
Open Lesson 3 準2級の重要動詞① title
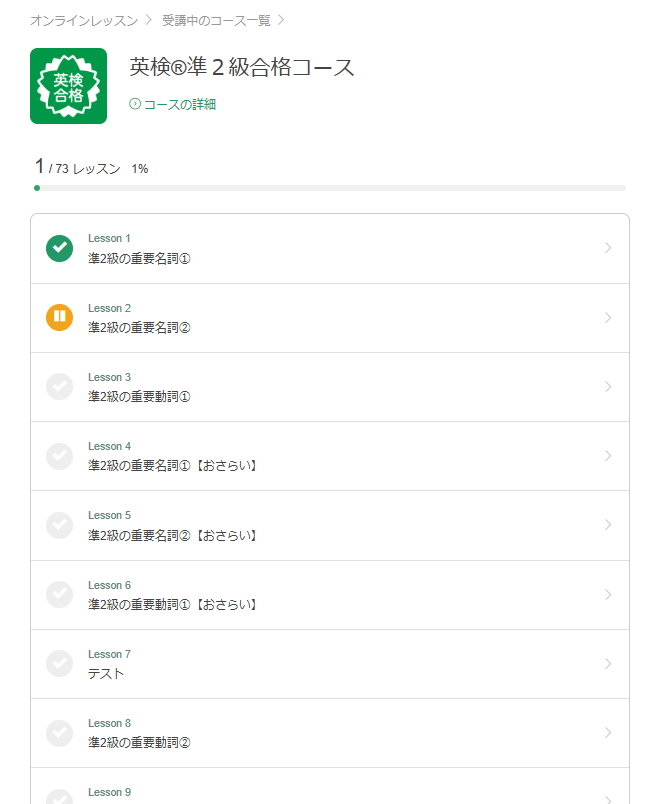139,396
